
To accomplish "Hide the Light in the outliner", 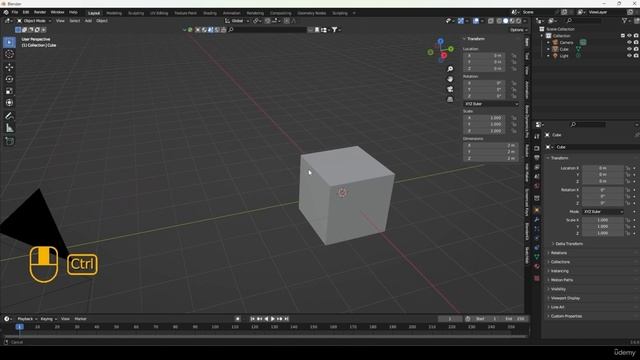I will [629, 56].
